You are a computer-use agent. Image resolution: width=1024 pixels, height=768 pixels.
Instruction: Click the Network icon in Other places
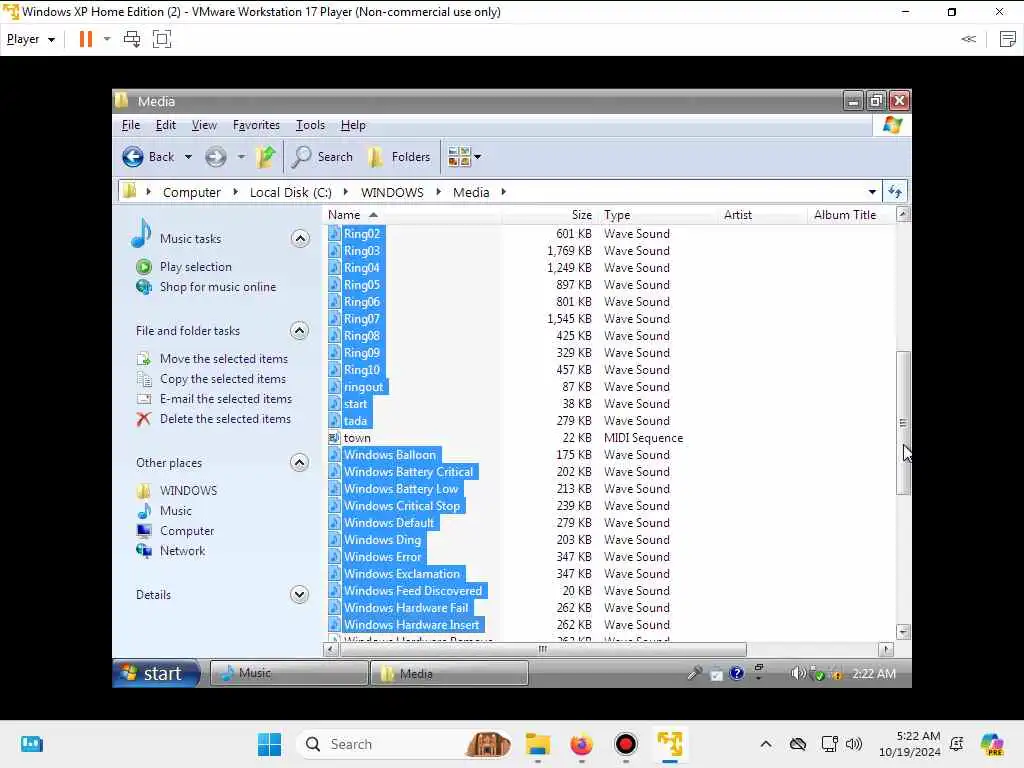coord(144,551)
